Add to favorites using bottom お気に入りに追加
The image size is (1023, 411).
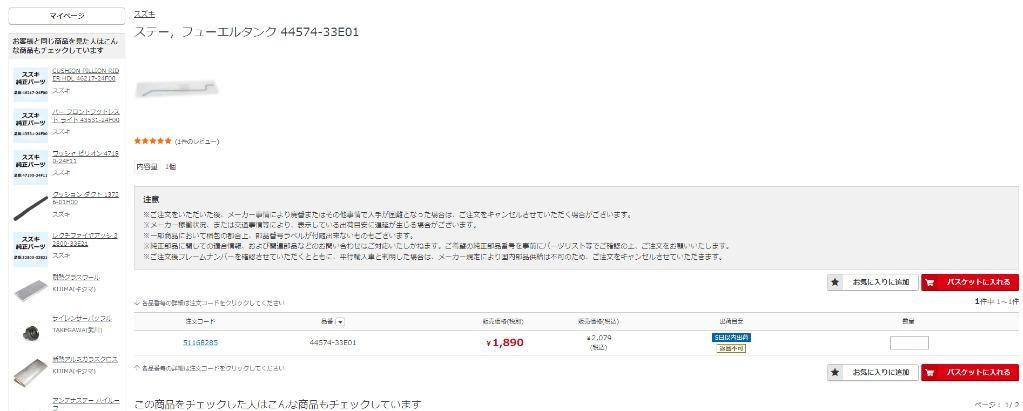point(872,373)
